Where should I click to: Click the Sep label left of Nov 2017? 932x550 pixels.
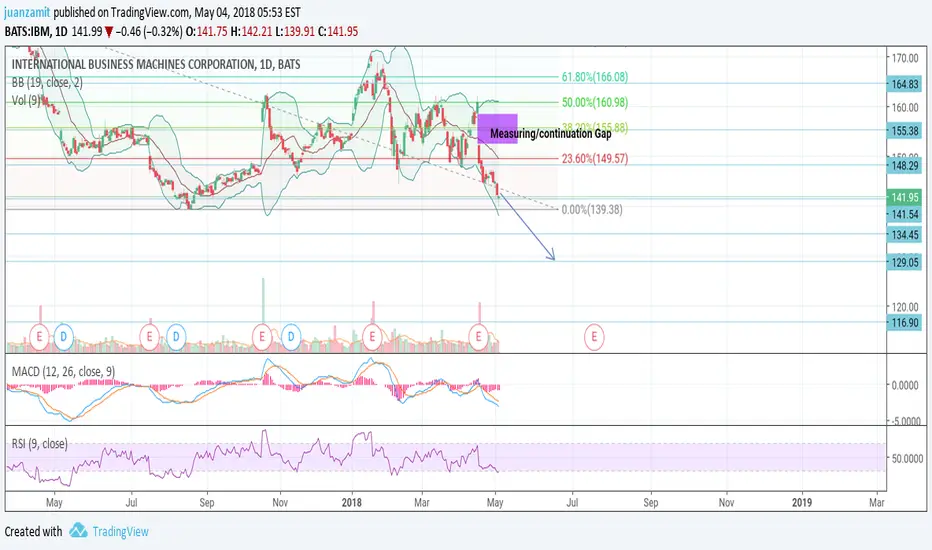point(207,502)
